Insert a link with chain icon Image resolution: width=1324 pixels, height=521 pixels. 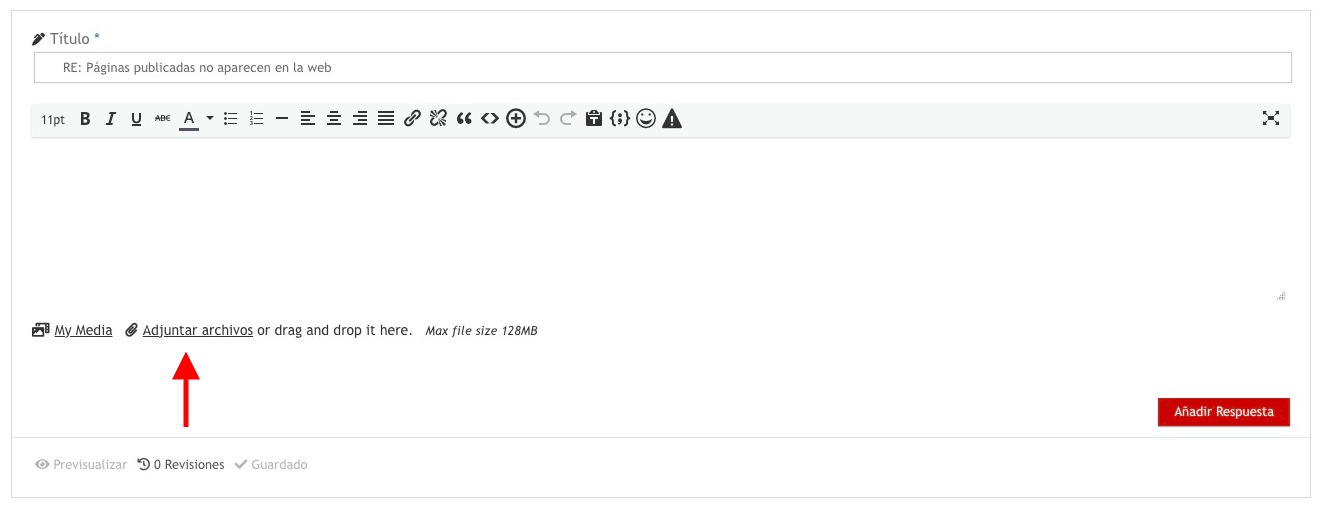tap(412, 119)
